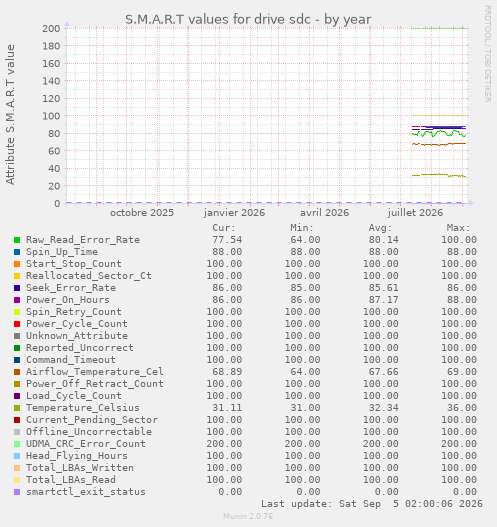Select the Airflow_Temperature_Cel legend label
The height and width of the screenshot is (527, 497).
coord(95,372)
